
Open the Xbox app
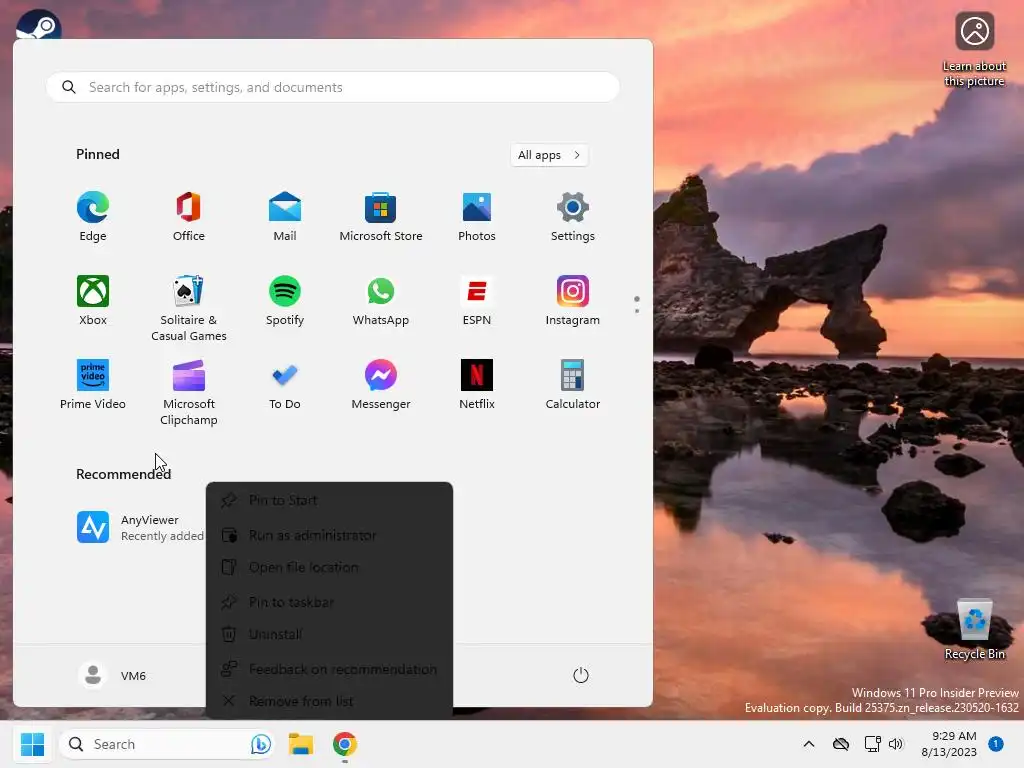[93, 300]
